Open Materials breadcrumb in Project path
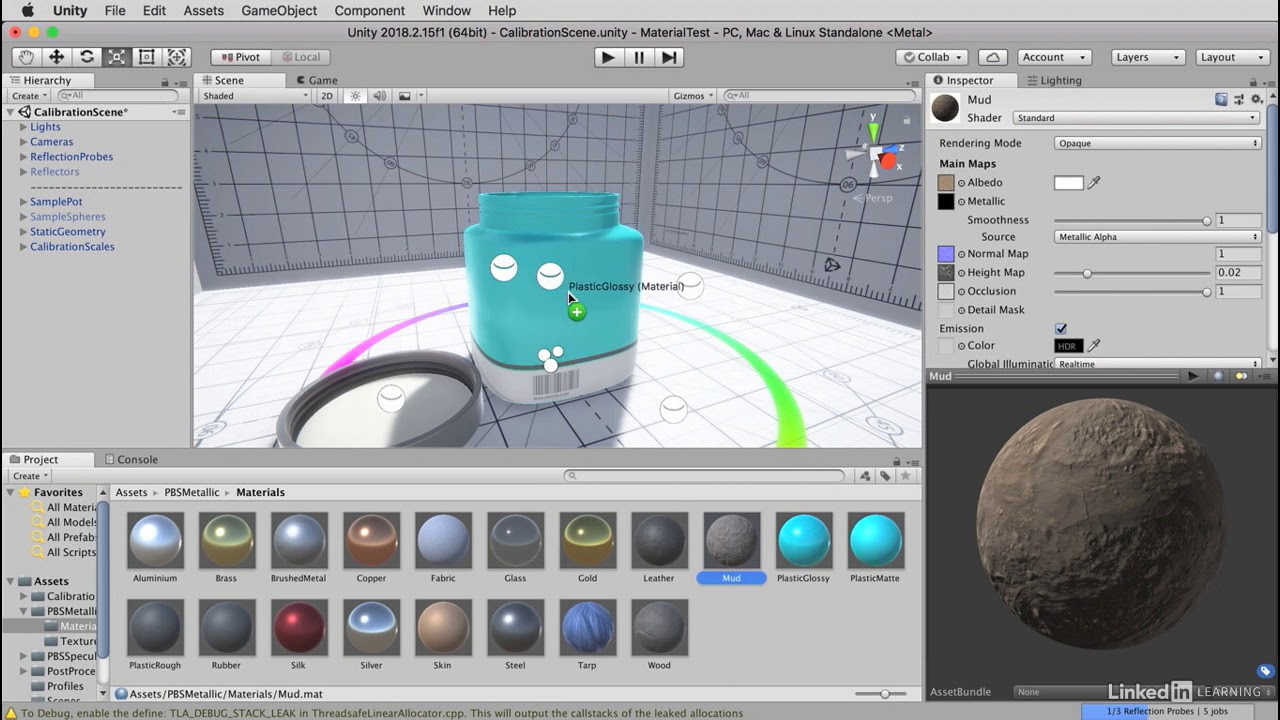 [260, 492]
